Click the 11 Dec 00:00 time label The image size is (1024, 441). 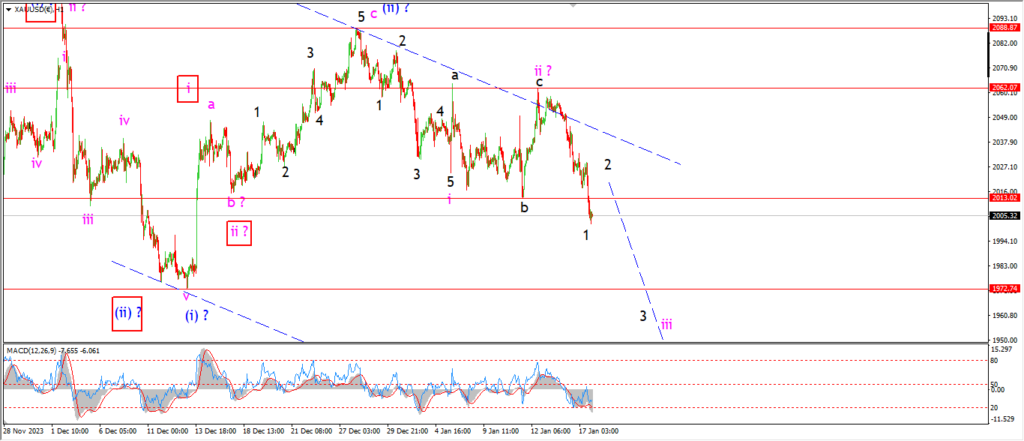(167, 431)
